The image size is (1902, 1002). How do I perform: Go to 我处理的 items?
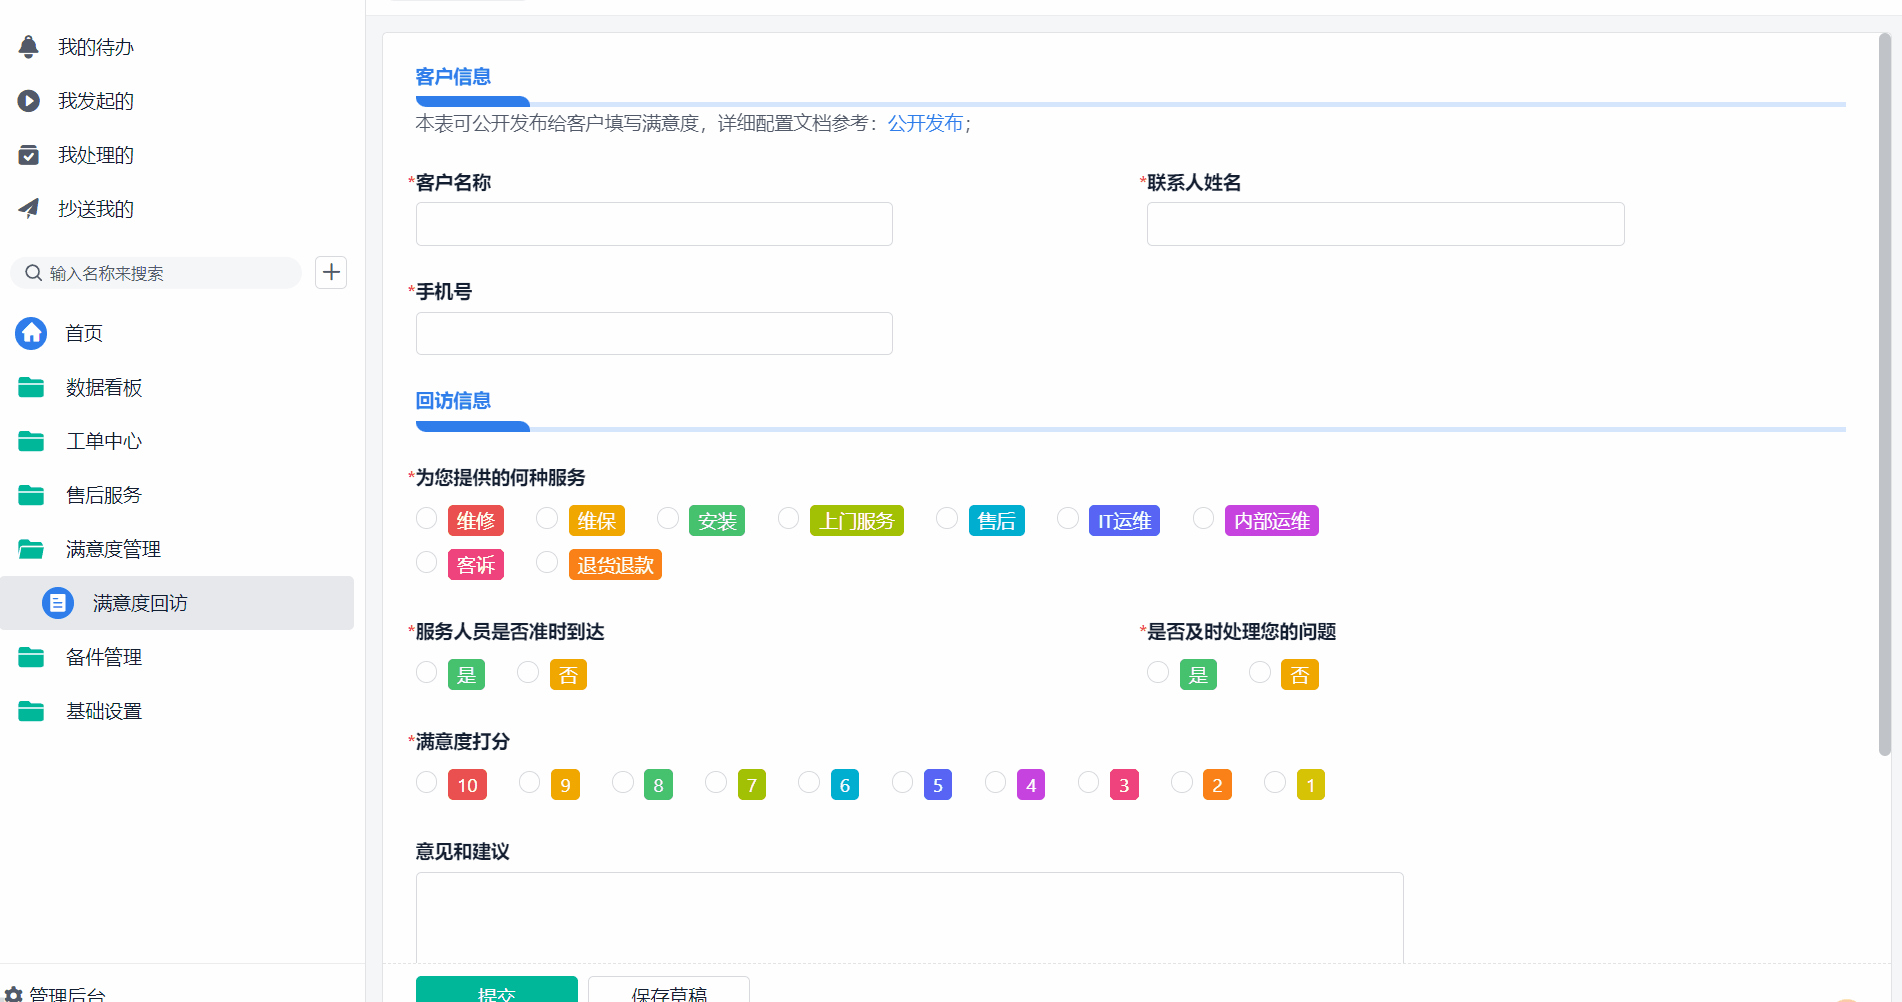pos(96,155)
